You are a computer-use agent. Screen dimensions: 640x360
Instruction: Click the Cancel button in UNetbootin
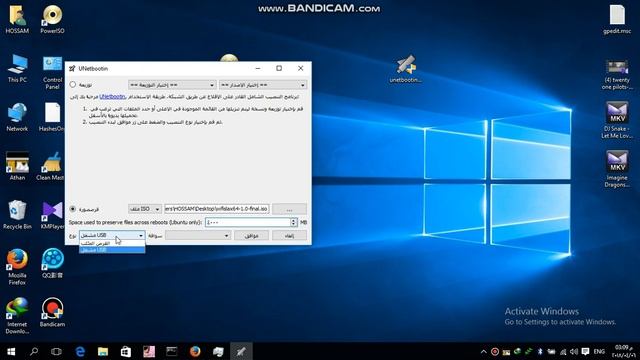click(289, 236)
